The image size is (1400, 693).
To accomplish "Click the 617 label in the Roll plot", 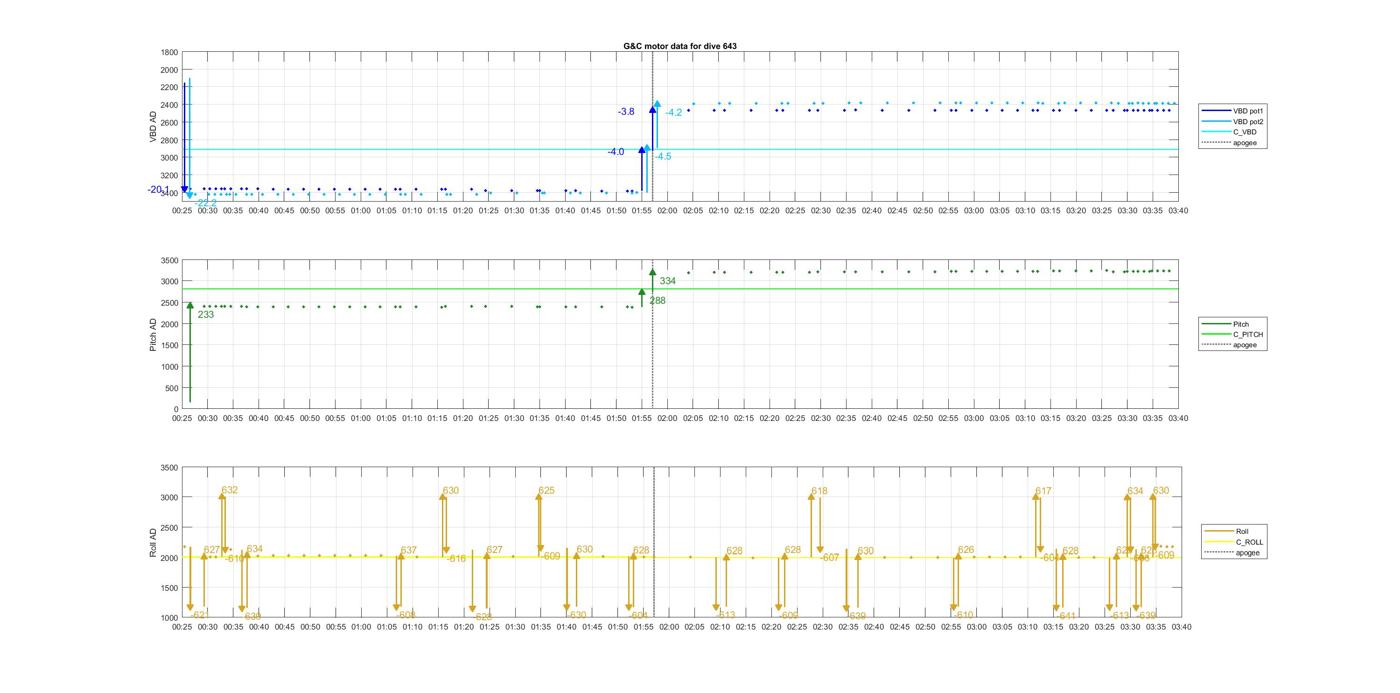I will click(1043, 491).
